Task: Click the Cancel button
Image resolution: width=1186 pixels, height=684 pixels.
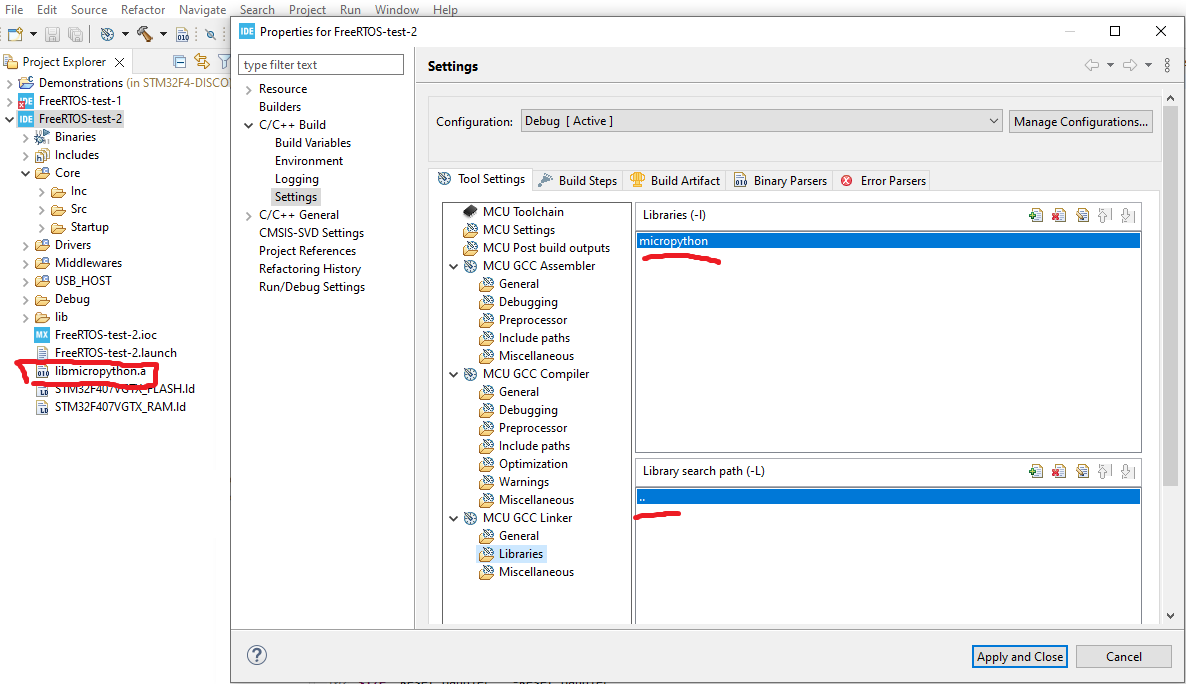Action: coord(1123,656)
